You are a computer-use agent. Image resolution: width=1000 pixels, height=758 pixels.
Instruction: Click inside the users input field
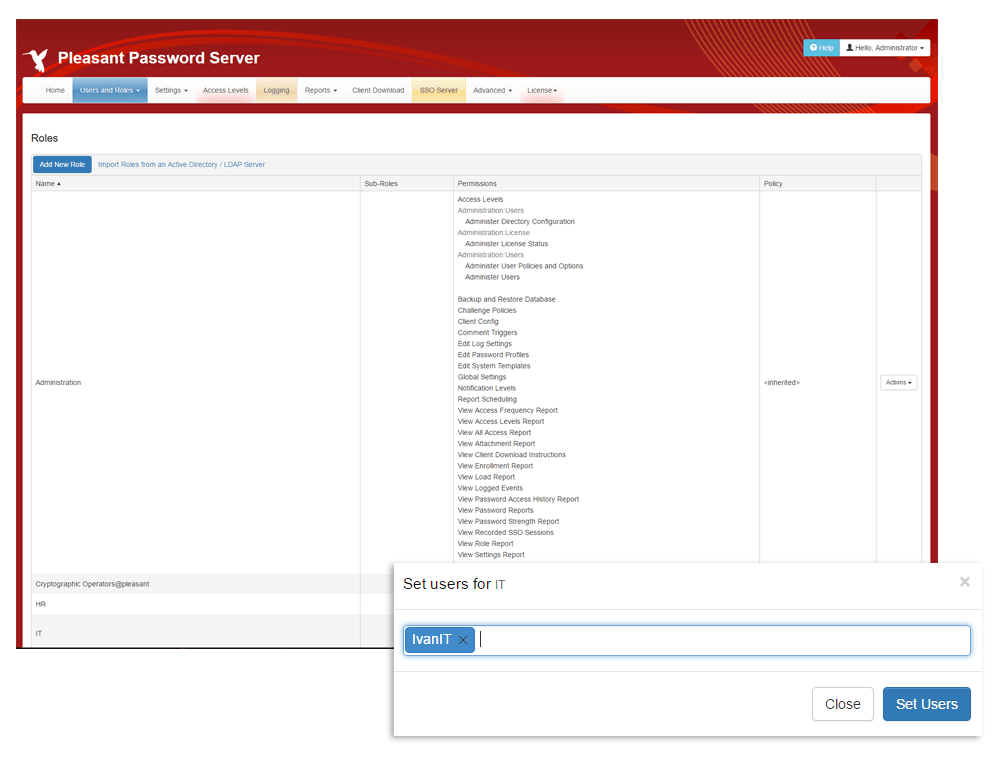tap(720, 641)
